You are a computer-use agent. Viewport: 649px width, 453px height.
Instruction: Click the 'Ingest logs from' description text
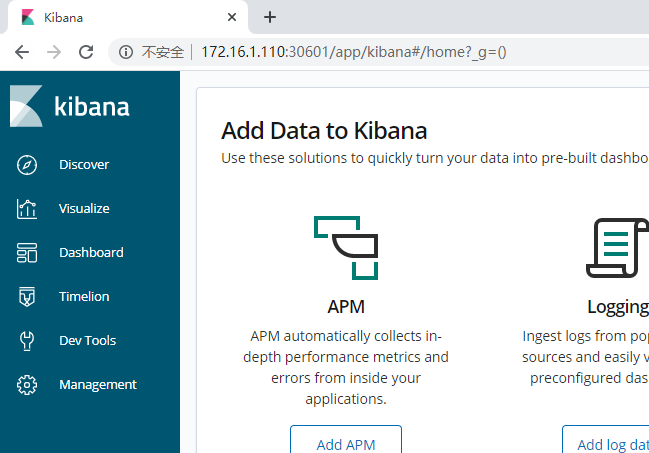pyautogui.click(x=585, y=357)
